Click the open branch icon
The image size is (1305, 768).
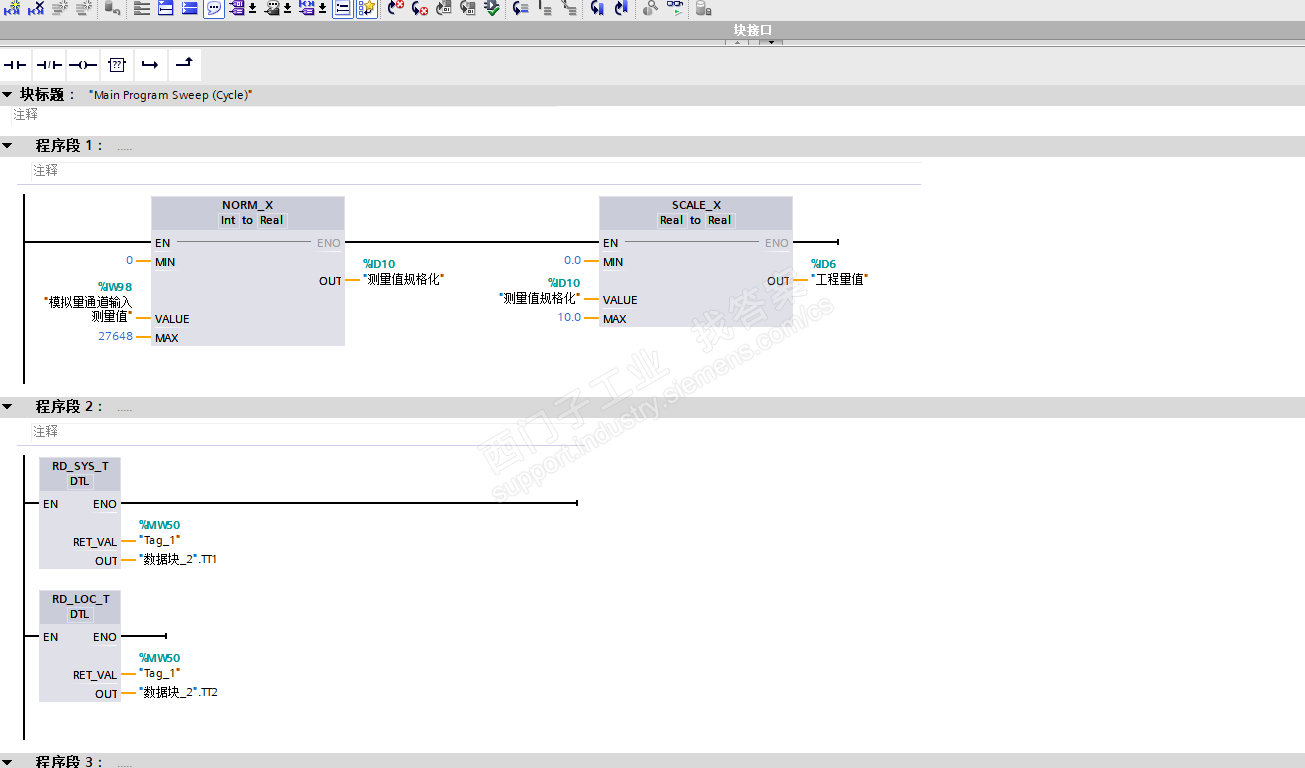pos(150,65)
